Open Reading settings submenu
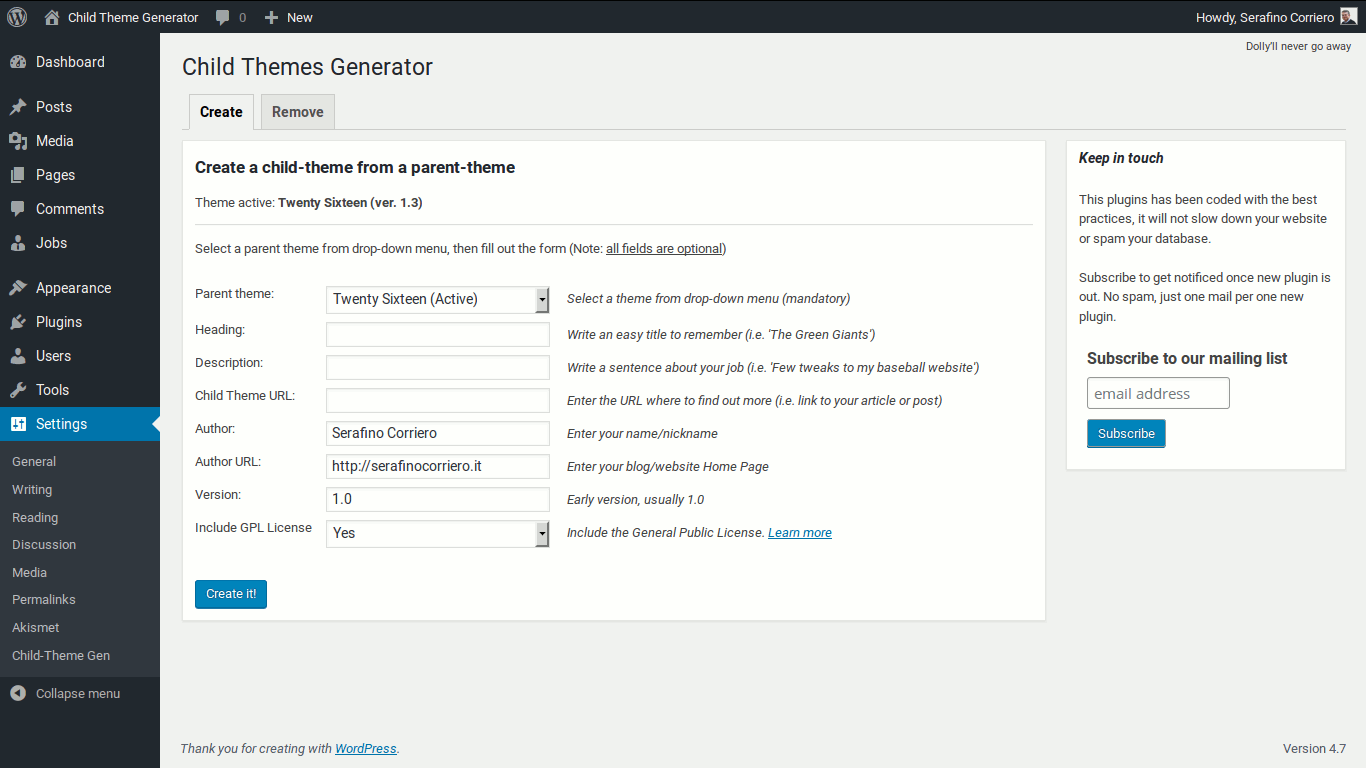Viewport: 1366px width, 768px height. coord(35,518)
